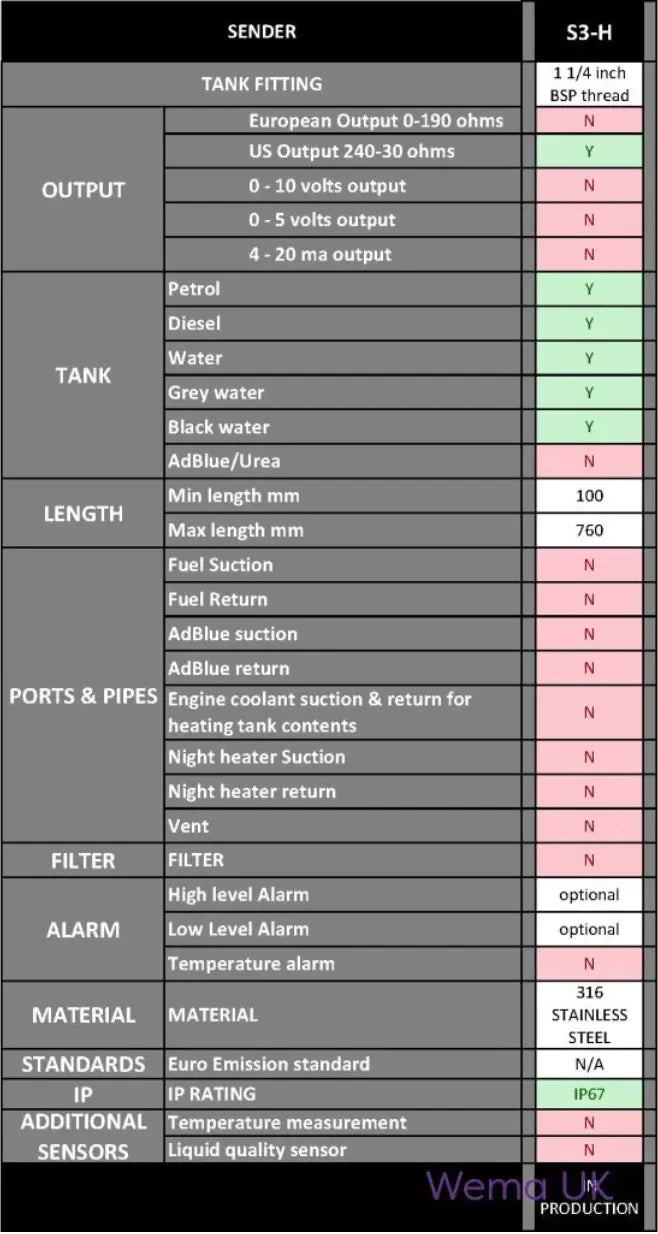
Task: Select the Temperature alarm row label
Action: pyautogui.click(x=251, y=964)
